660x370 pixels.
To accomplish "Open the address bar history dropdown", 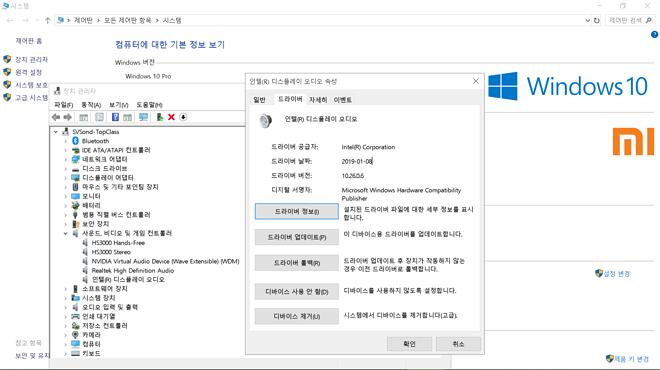I will click(x=587, y=20).
